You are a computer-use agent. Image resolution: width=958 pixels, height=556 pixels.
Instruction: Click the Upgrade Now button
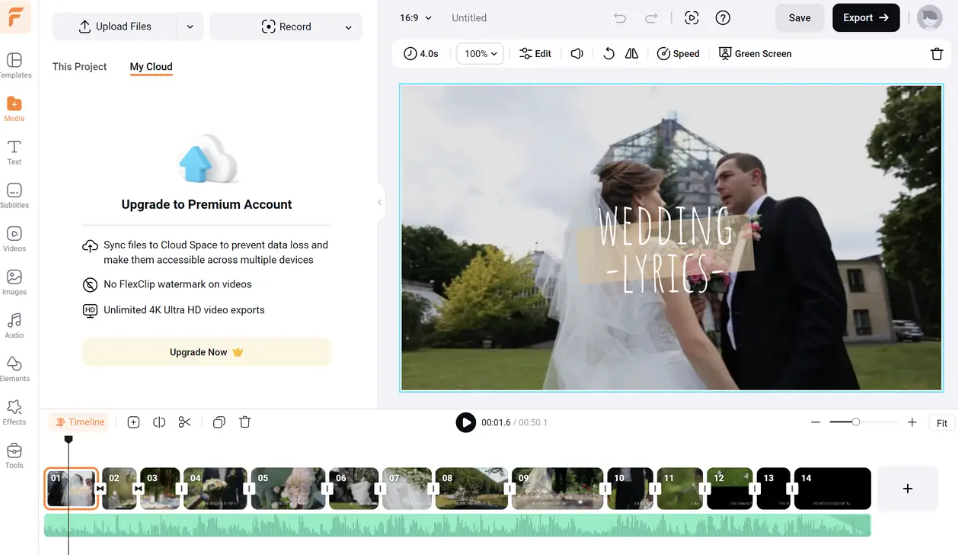point(207,352)
